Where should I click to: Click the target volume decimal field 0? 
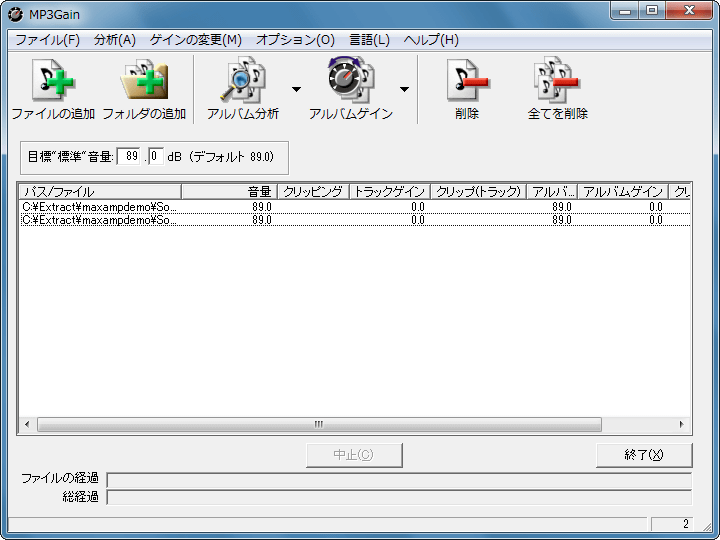tap(156, 156)
